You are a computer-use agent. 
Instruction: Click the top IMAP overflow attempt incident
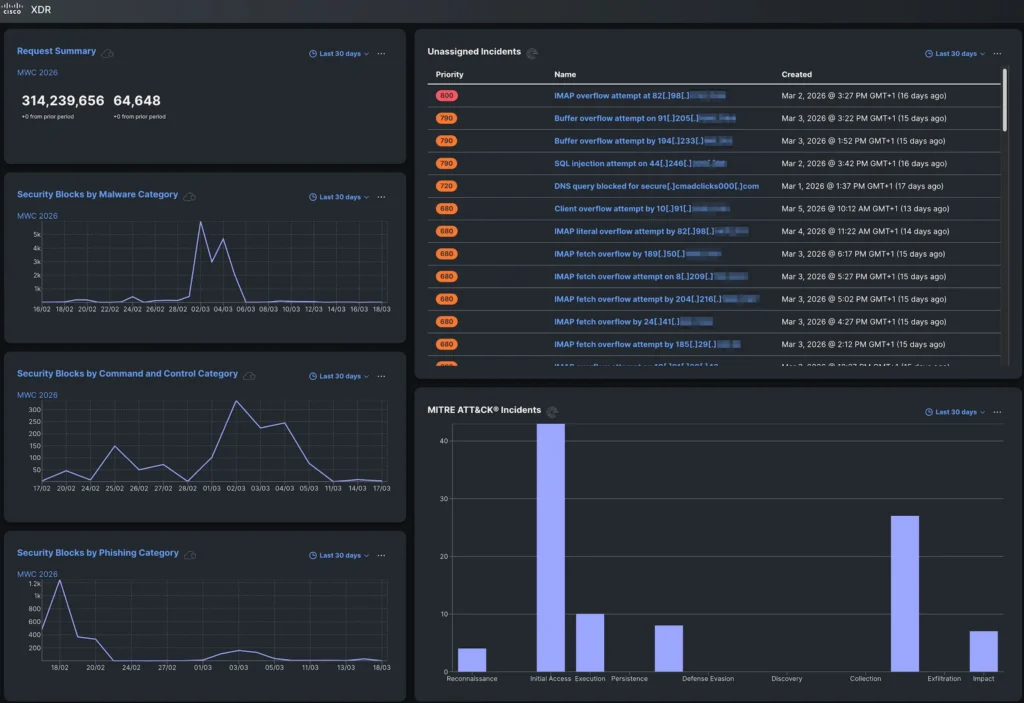click(640, 95)
